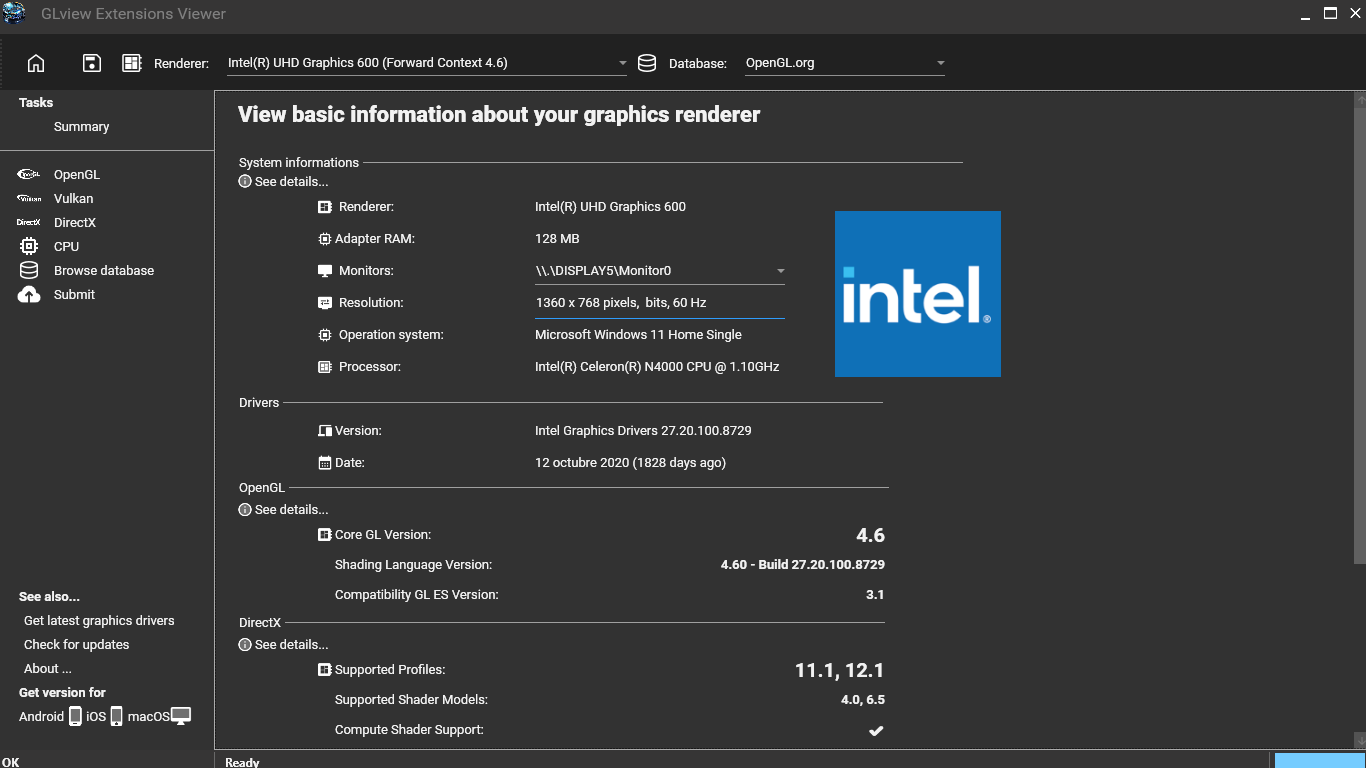Image resolution: width=1366 pixels, height=768 pixels.
Task: Click the vertical scrollbar thumb of main panel
Action: pos(1360,335)
